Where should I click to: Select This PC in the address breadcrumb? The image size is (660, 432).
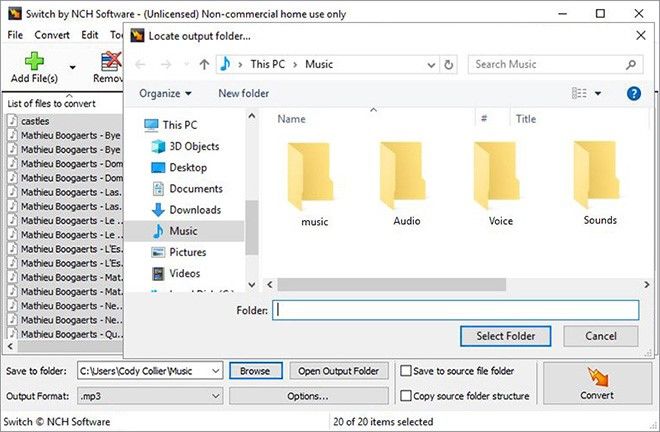tap(268, 64)
